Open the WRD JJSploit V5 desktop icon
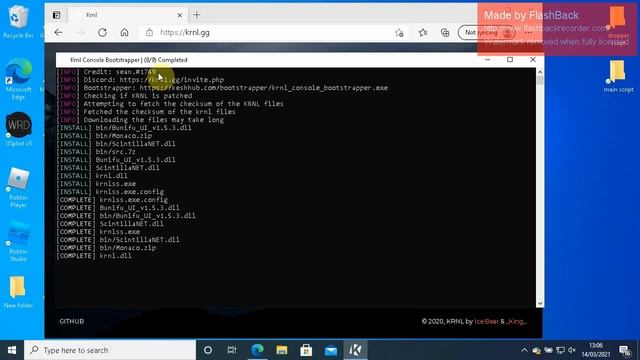640x360 pixels. [x=18, y=129]
